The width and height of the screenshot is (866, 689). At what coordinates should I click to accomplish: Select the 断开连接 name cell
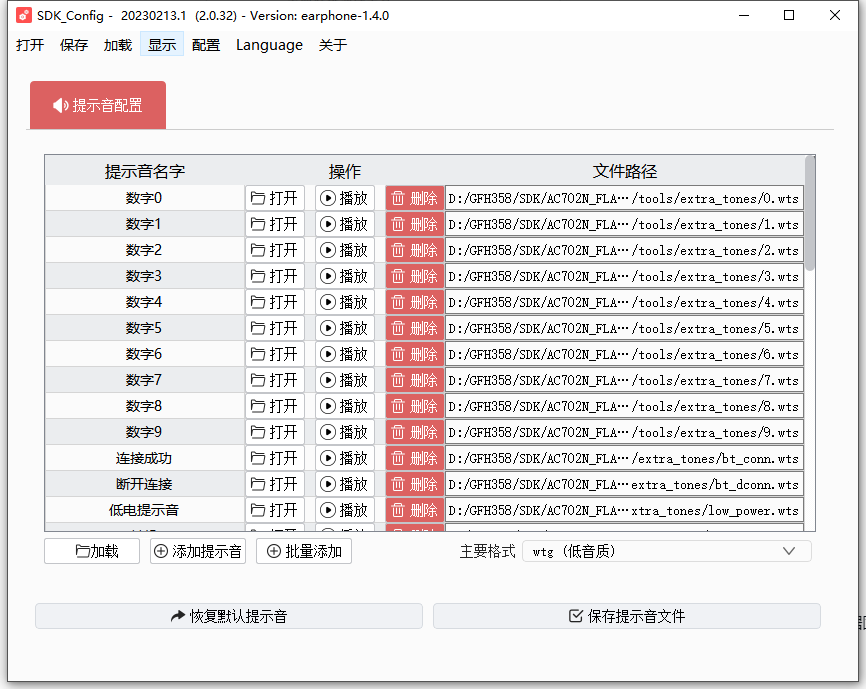(x=144, y=484)
